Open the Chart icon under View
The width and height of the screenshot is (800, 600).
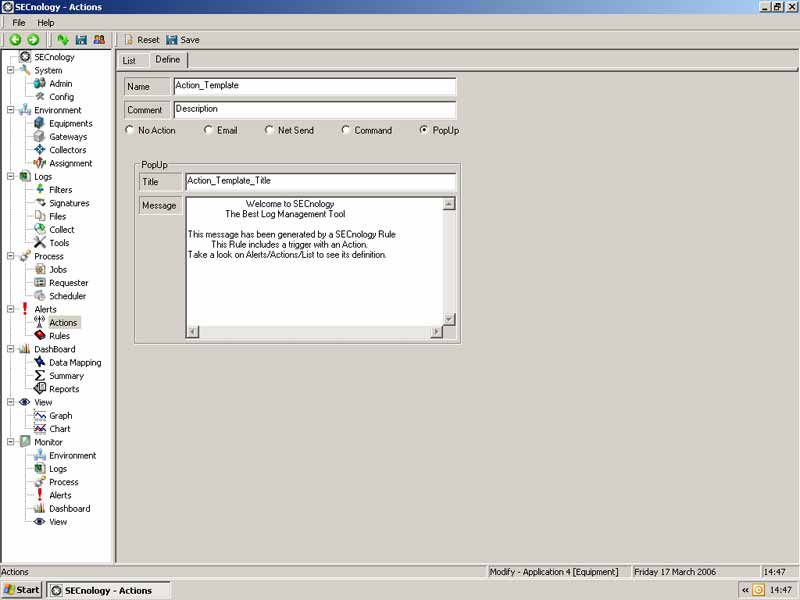pyautogui.click(x=39, y=429)
